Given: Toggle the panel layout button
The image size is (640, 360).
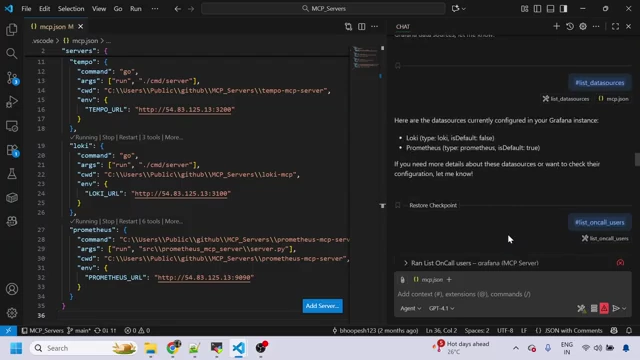Looking at the screenshot, I should click(x=551, y=9).
